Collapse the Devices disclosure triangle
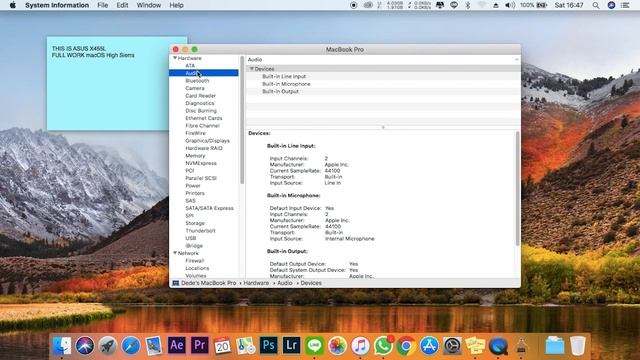Viewport: 640px width, 360px height. click(x=252, y=69)
